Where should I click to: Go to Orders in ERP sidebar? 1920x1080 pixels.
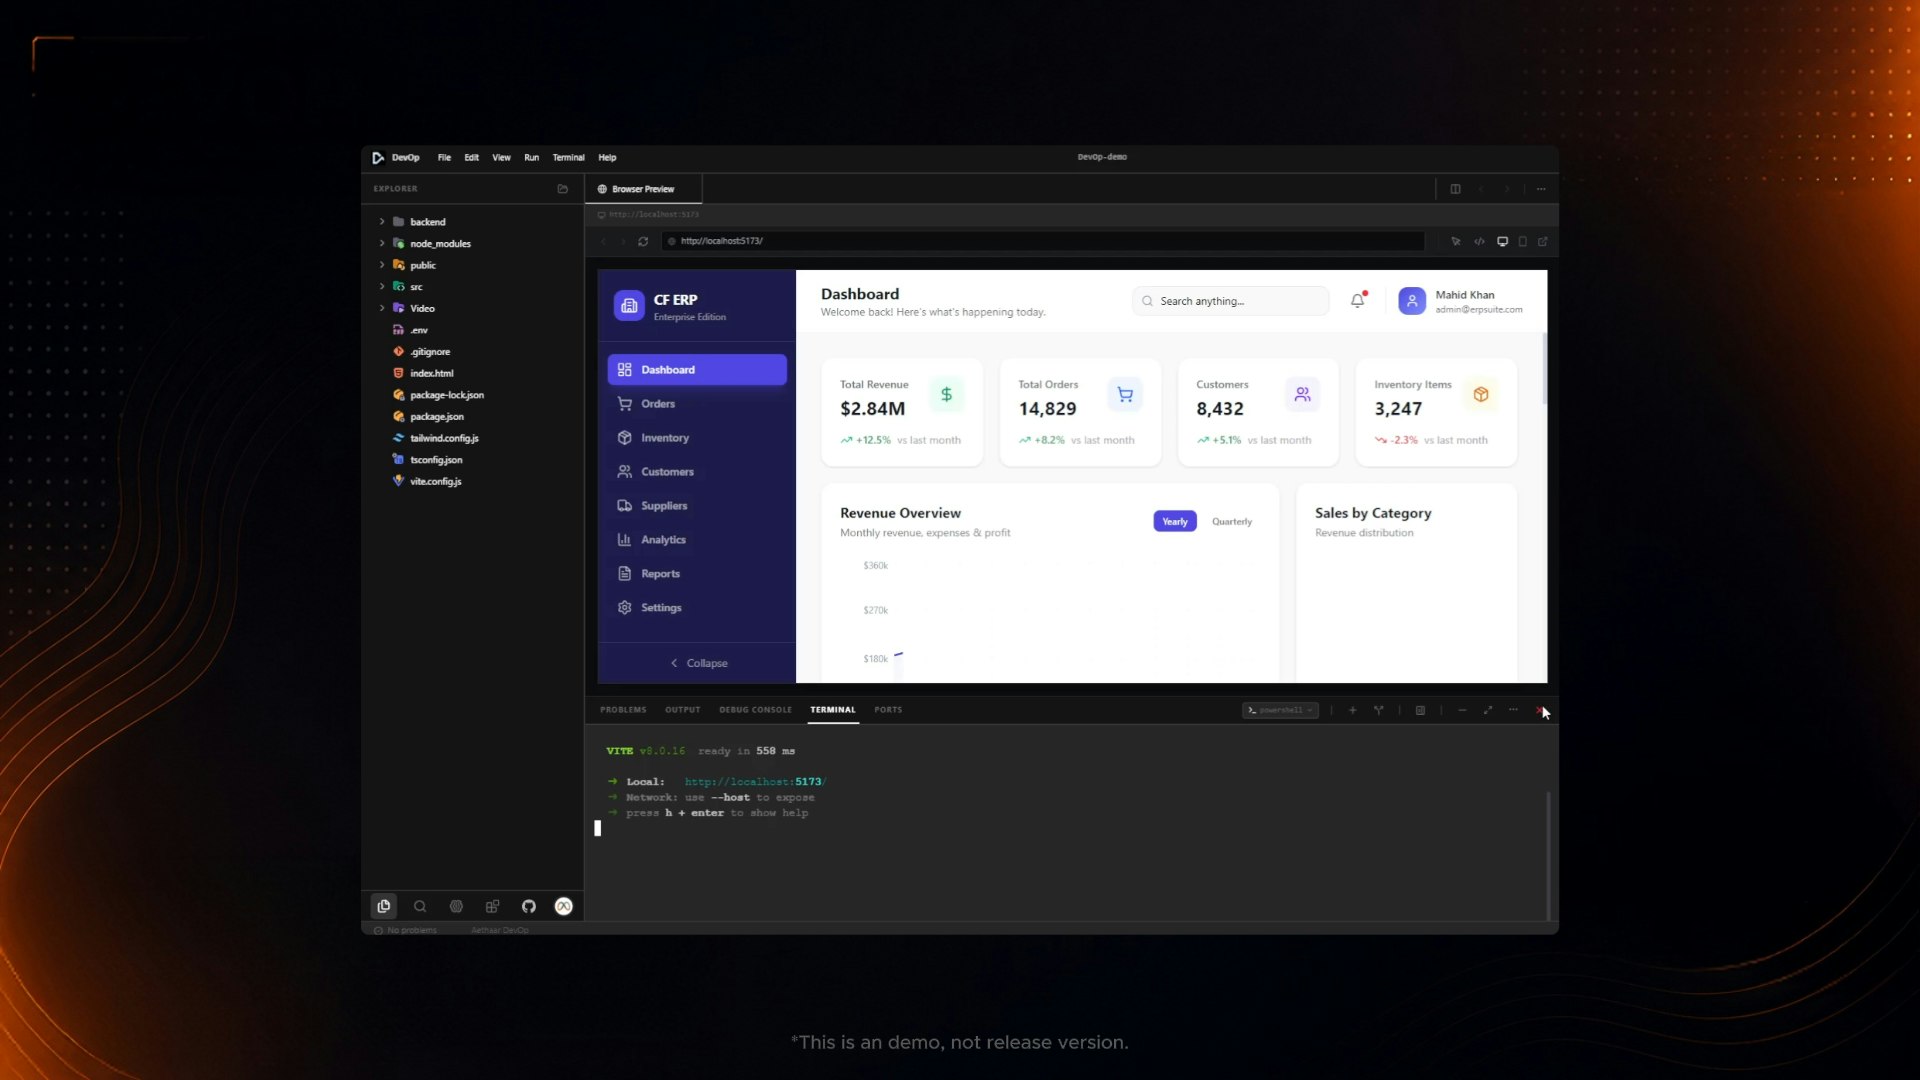click(697, 404)
